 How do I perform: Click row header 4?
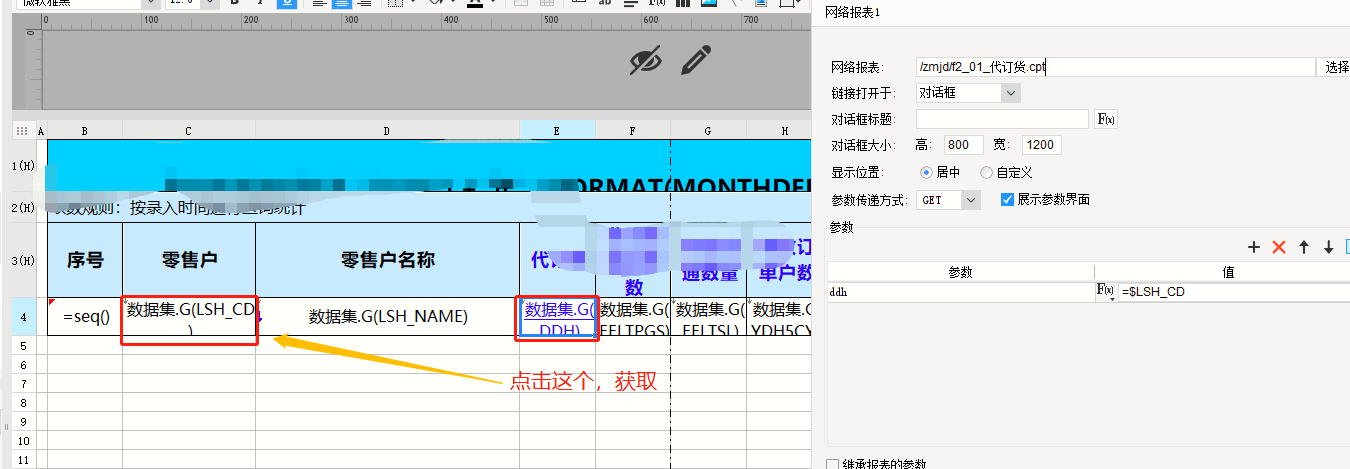(23, 316)
